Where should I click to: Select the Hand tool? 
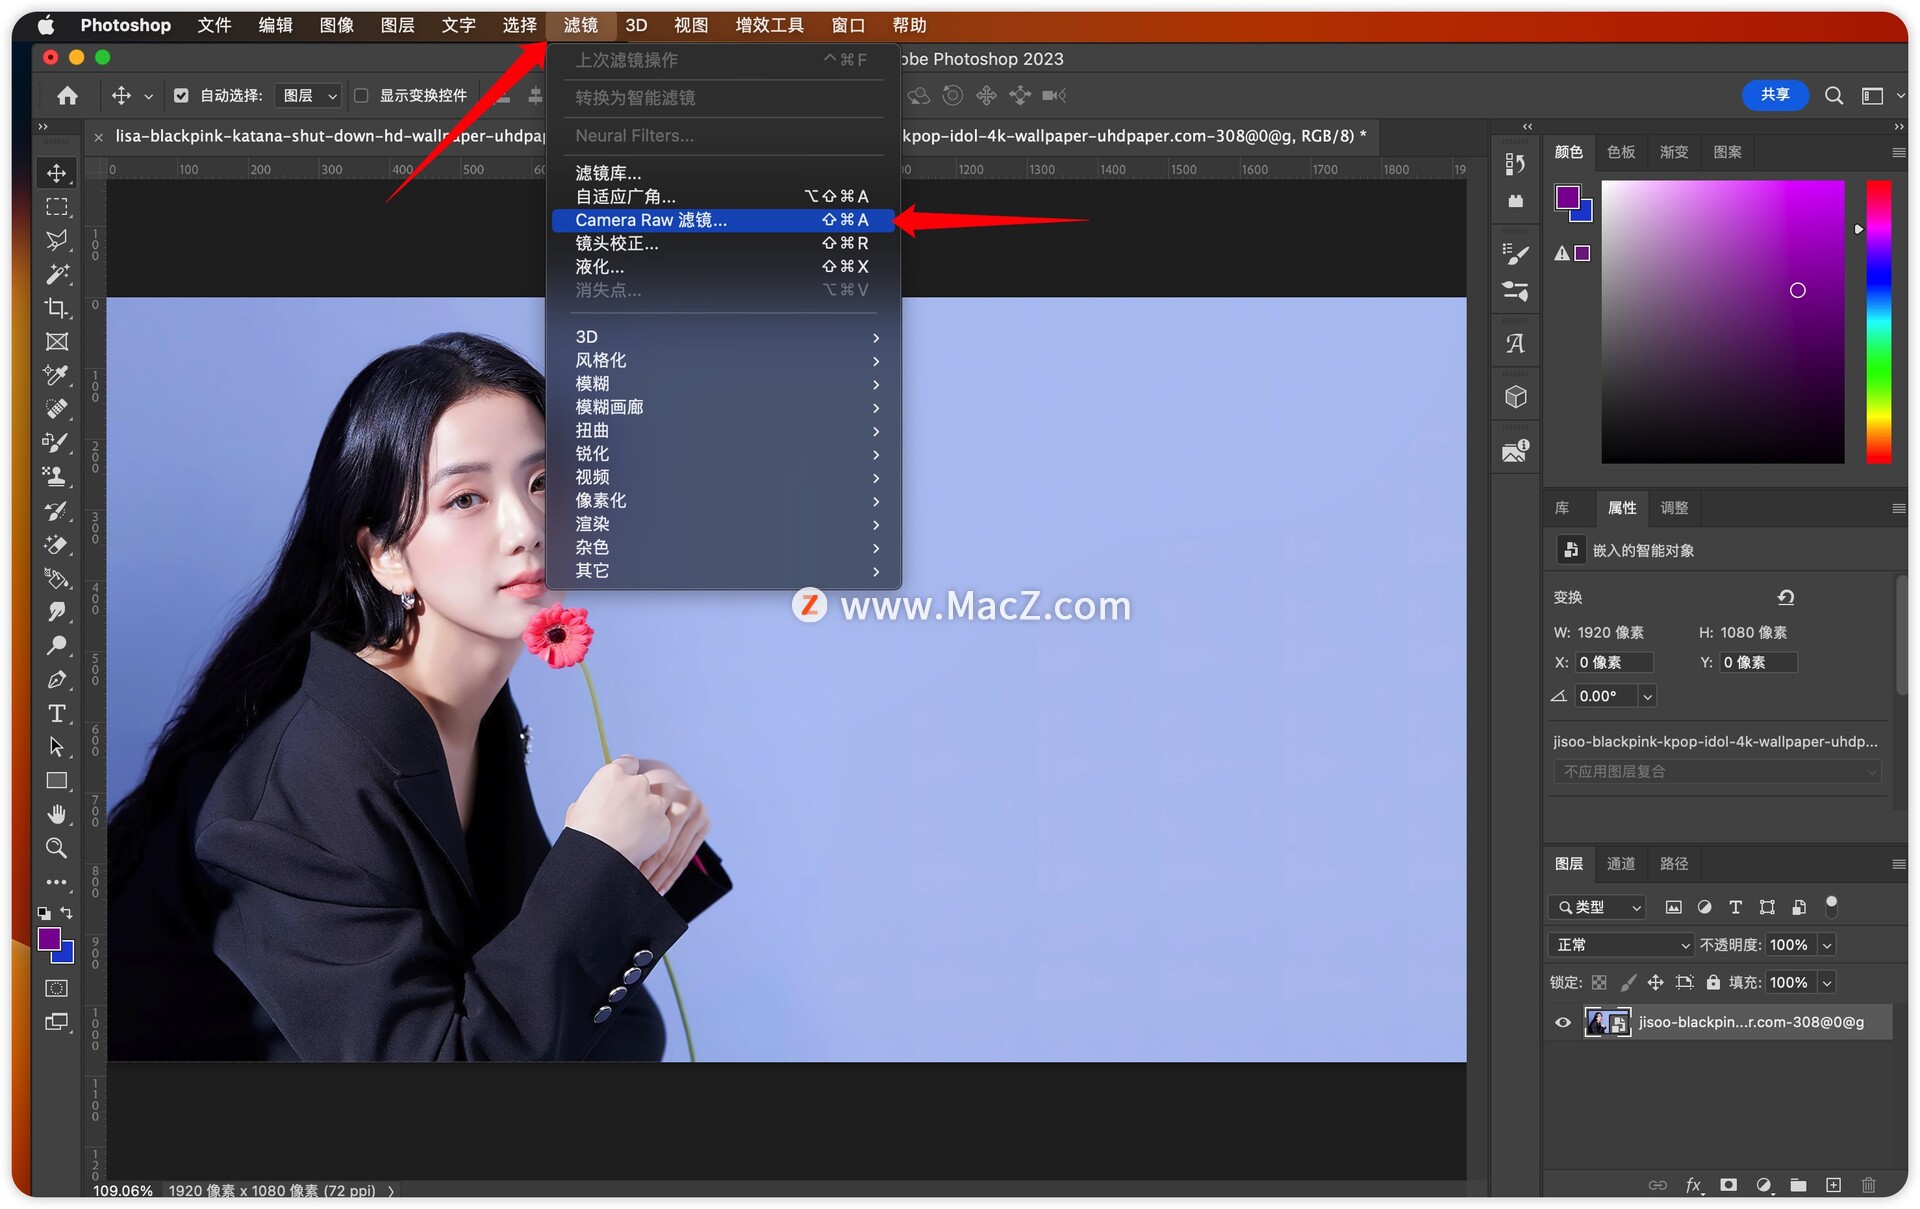point(57,814)
